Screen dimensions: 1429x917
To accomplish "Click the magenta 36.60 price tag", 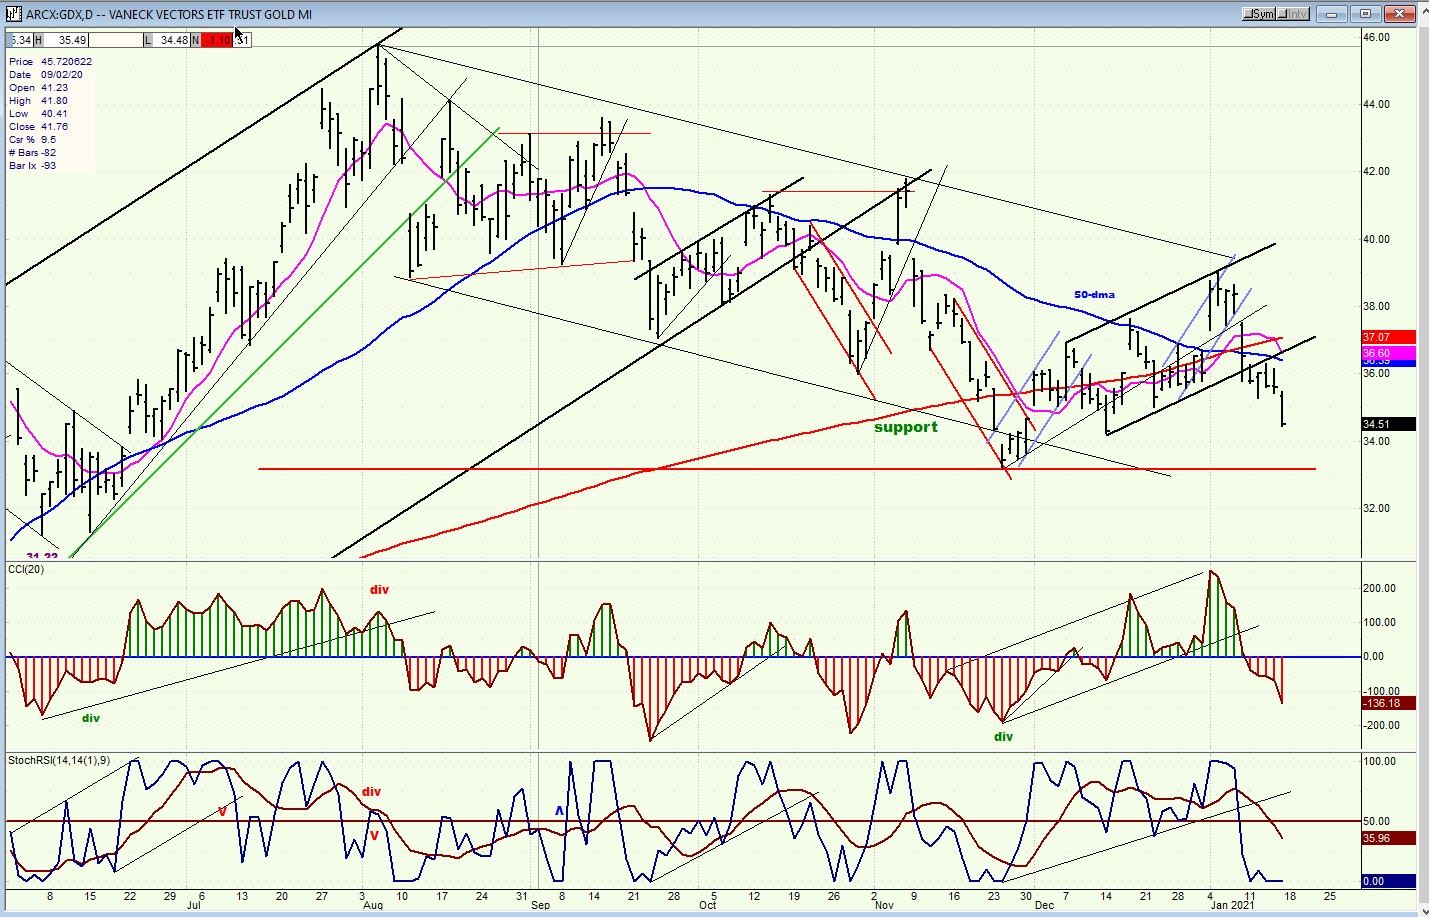I will [x=1388, y=353].
